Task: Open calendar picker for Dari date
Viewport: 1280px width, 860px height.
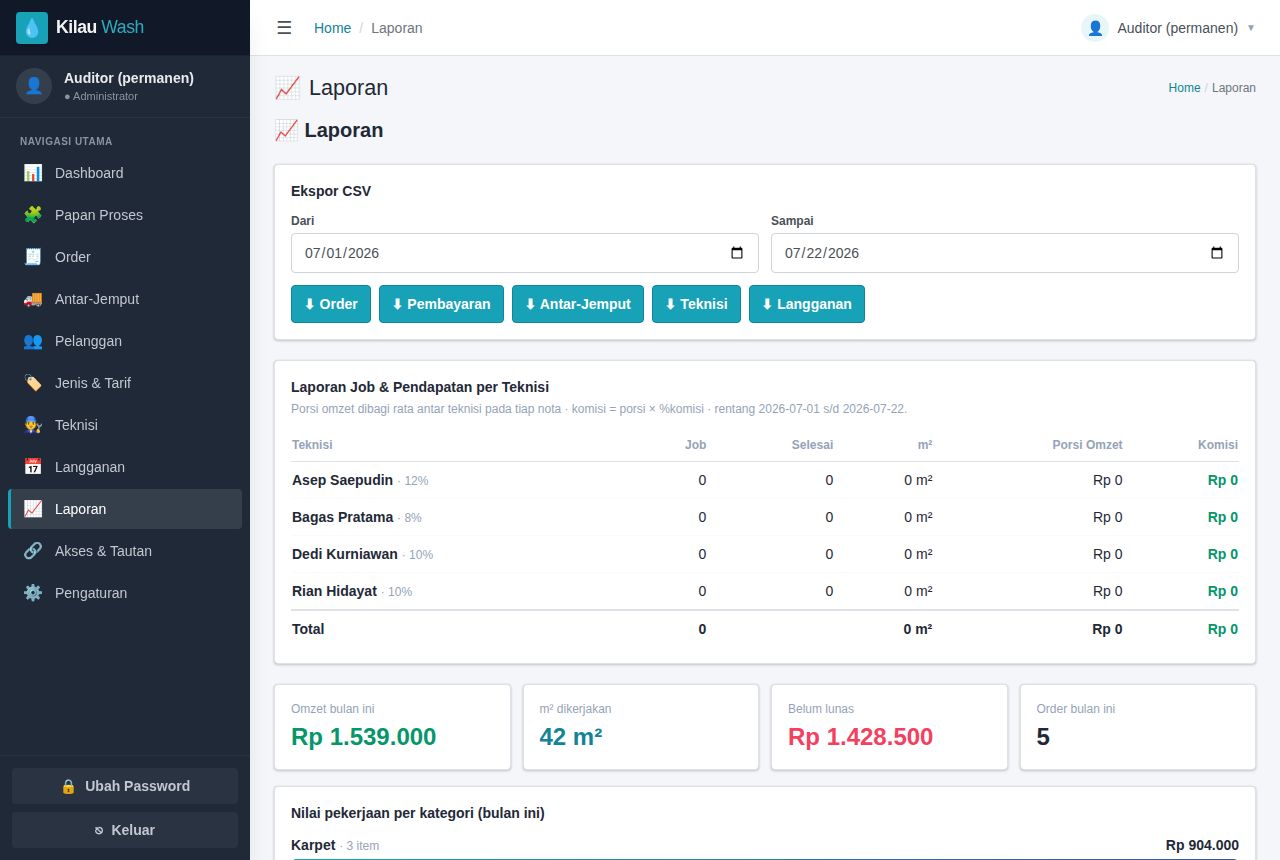Action: [x=737, y=253]
